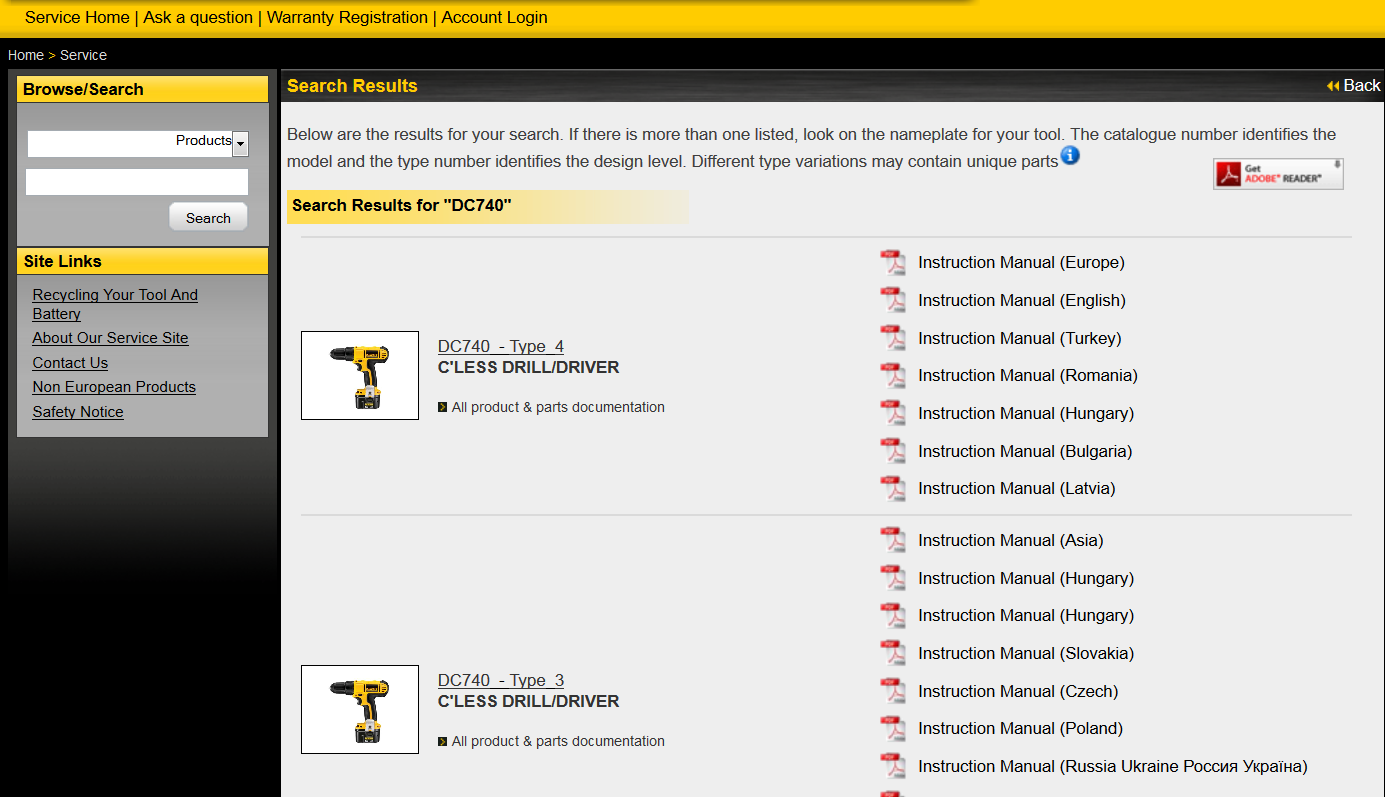Screen dimensions: 1385x797
Task: Open the PDF icon next to Instruction Manual (Latvia)
Action: tap(892, 489)
